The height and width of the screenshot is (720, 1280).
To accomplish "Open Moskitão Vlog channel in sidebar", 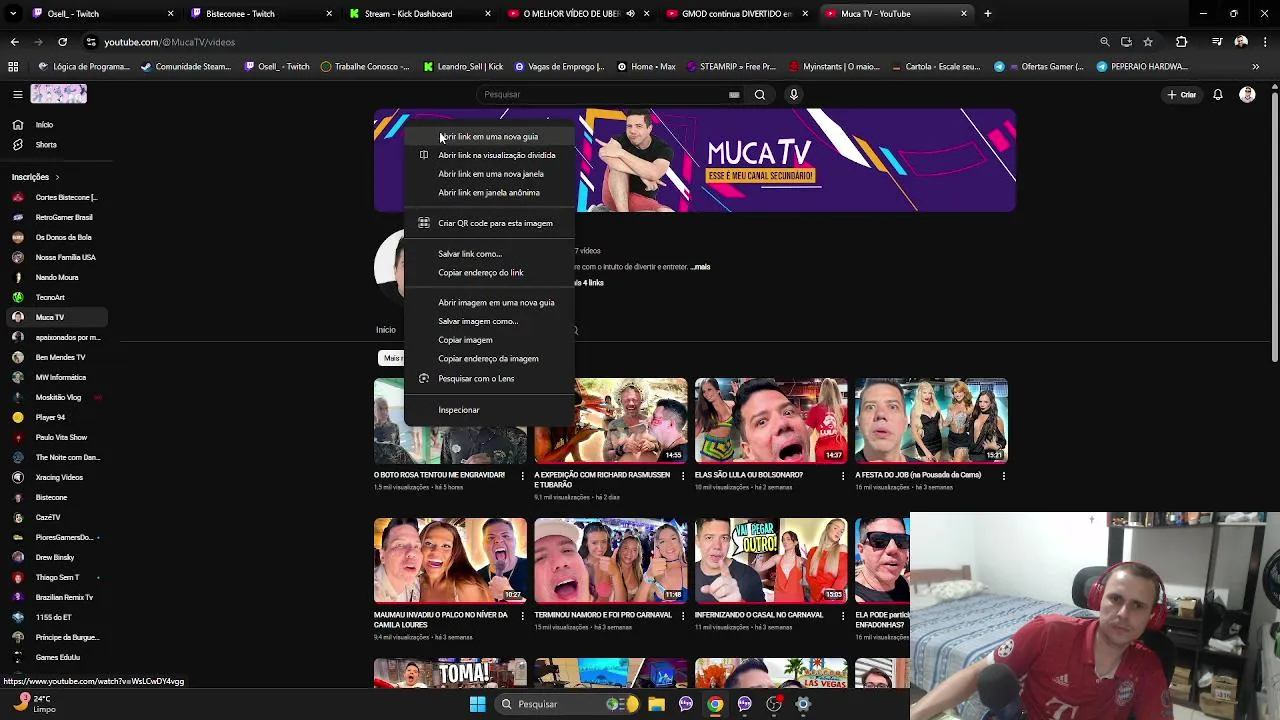I will (58, 398).
